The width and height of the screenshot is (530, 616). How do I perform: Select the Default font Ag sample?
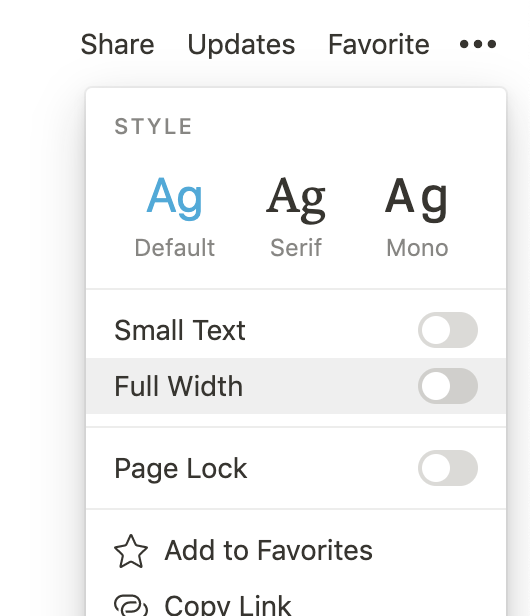(x=174, y=196)
